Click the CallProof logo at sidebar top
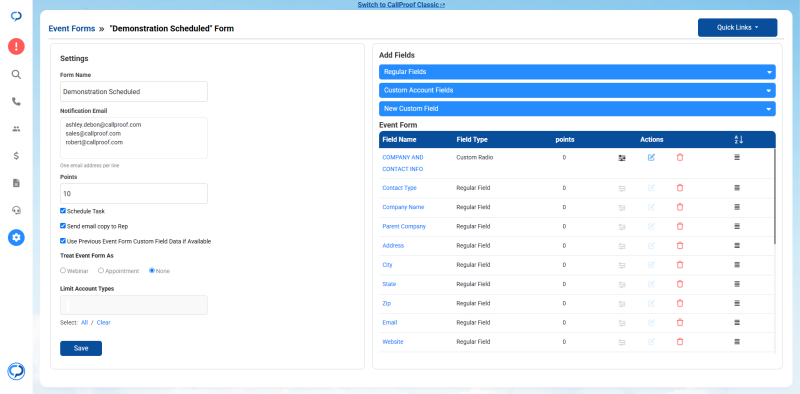This screenshot has height=394, width=800. [16, 16]
